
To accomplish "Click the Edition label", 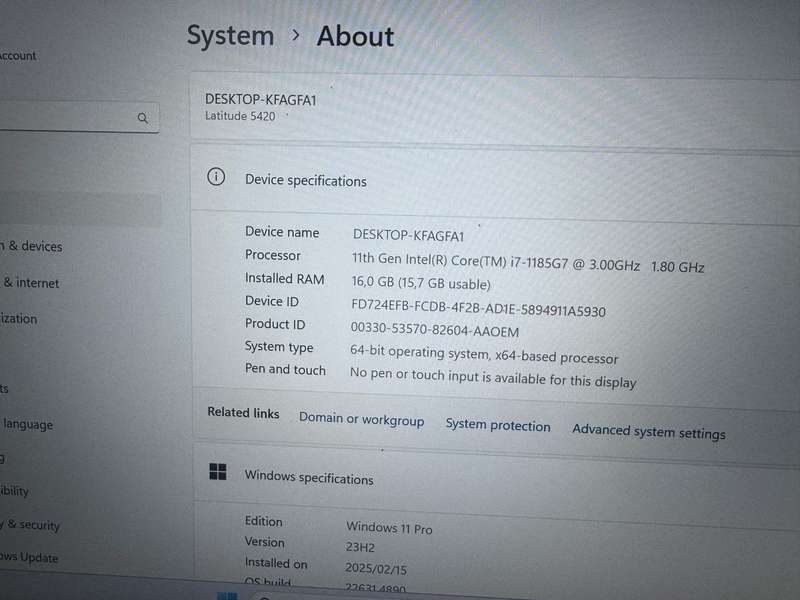I will [263, 521].
